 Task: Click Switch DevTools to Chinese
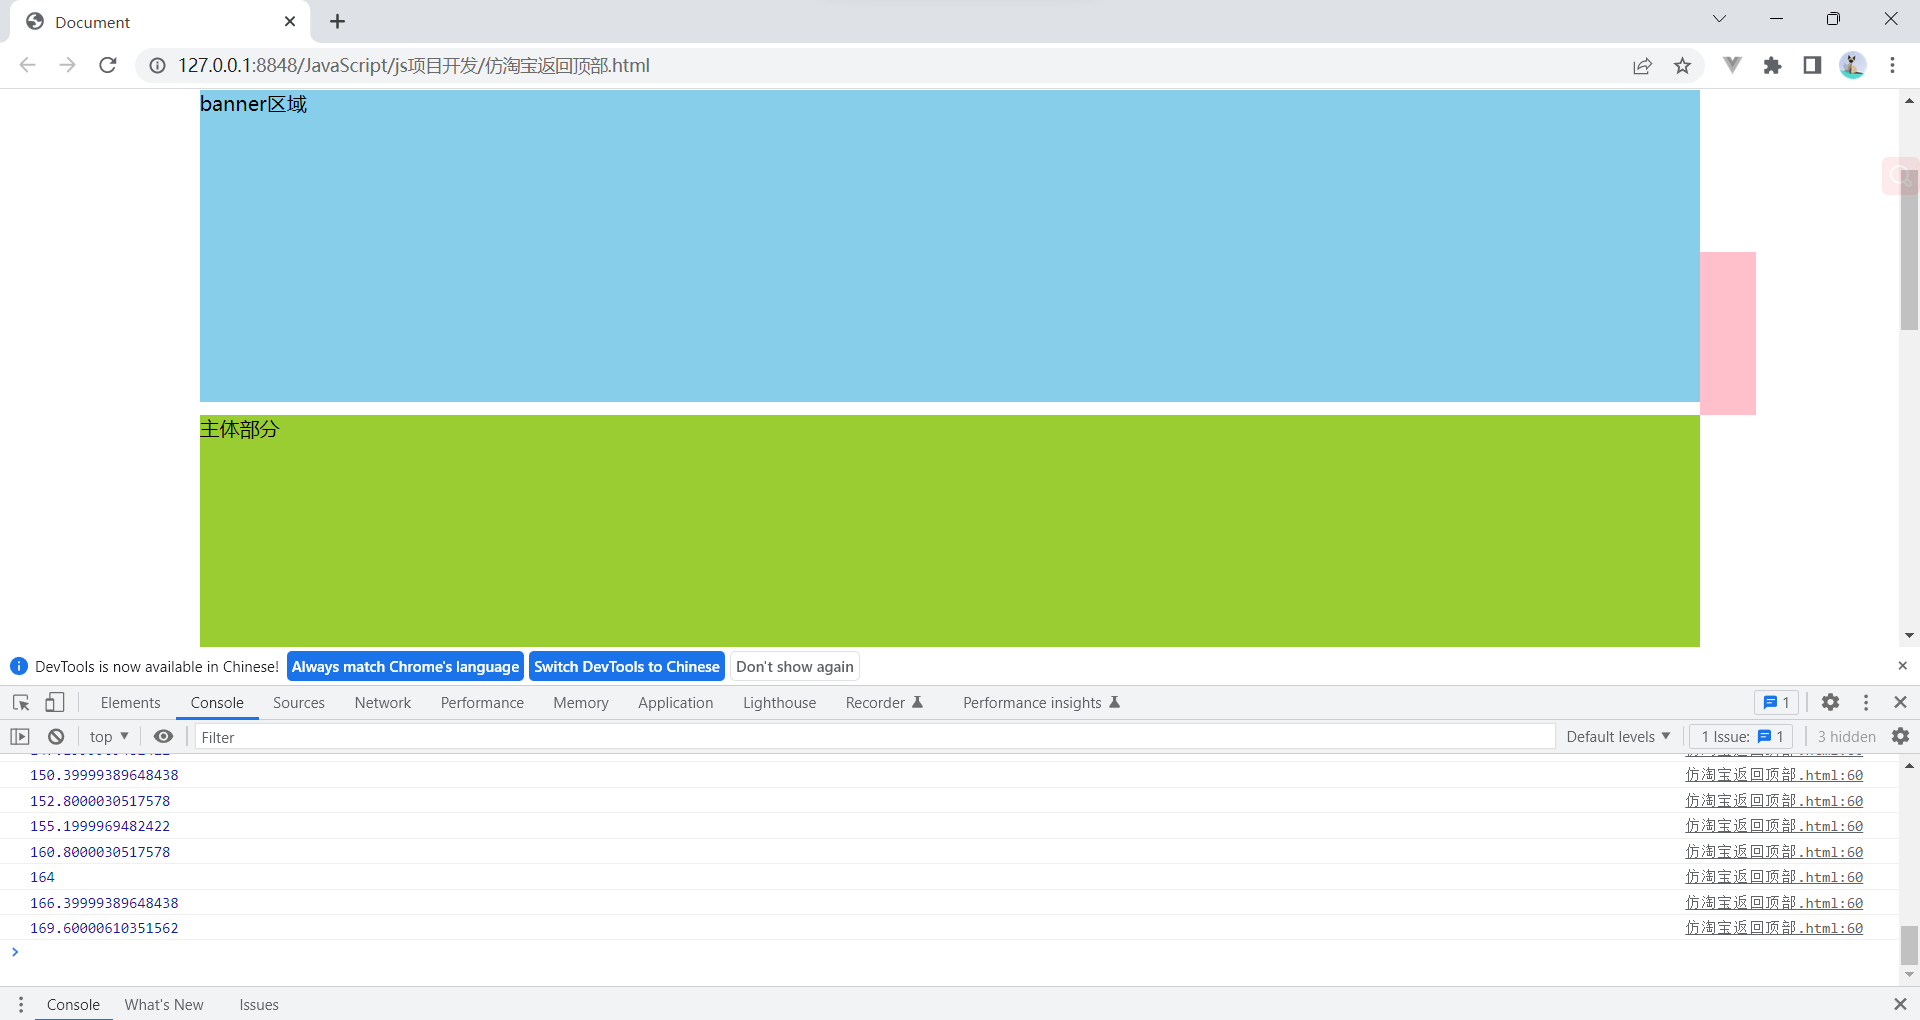pos(626,666)
